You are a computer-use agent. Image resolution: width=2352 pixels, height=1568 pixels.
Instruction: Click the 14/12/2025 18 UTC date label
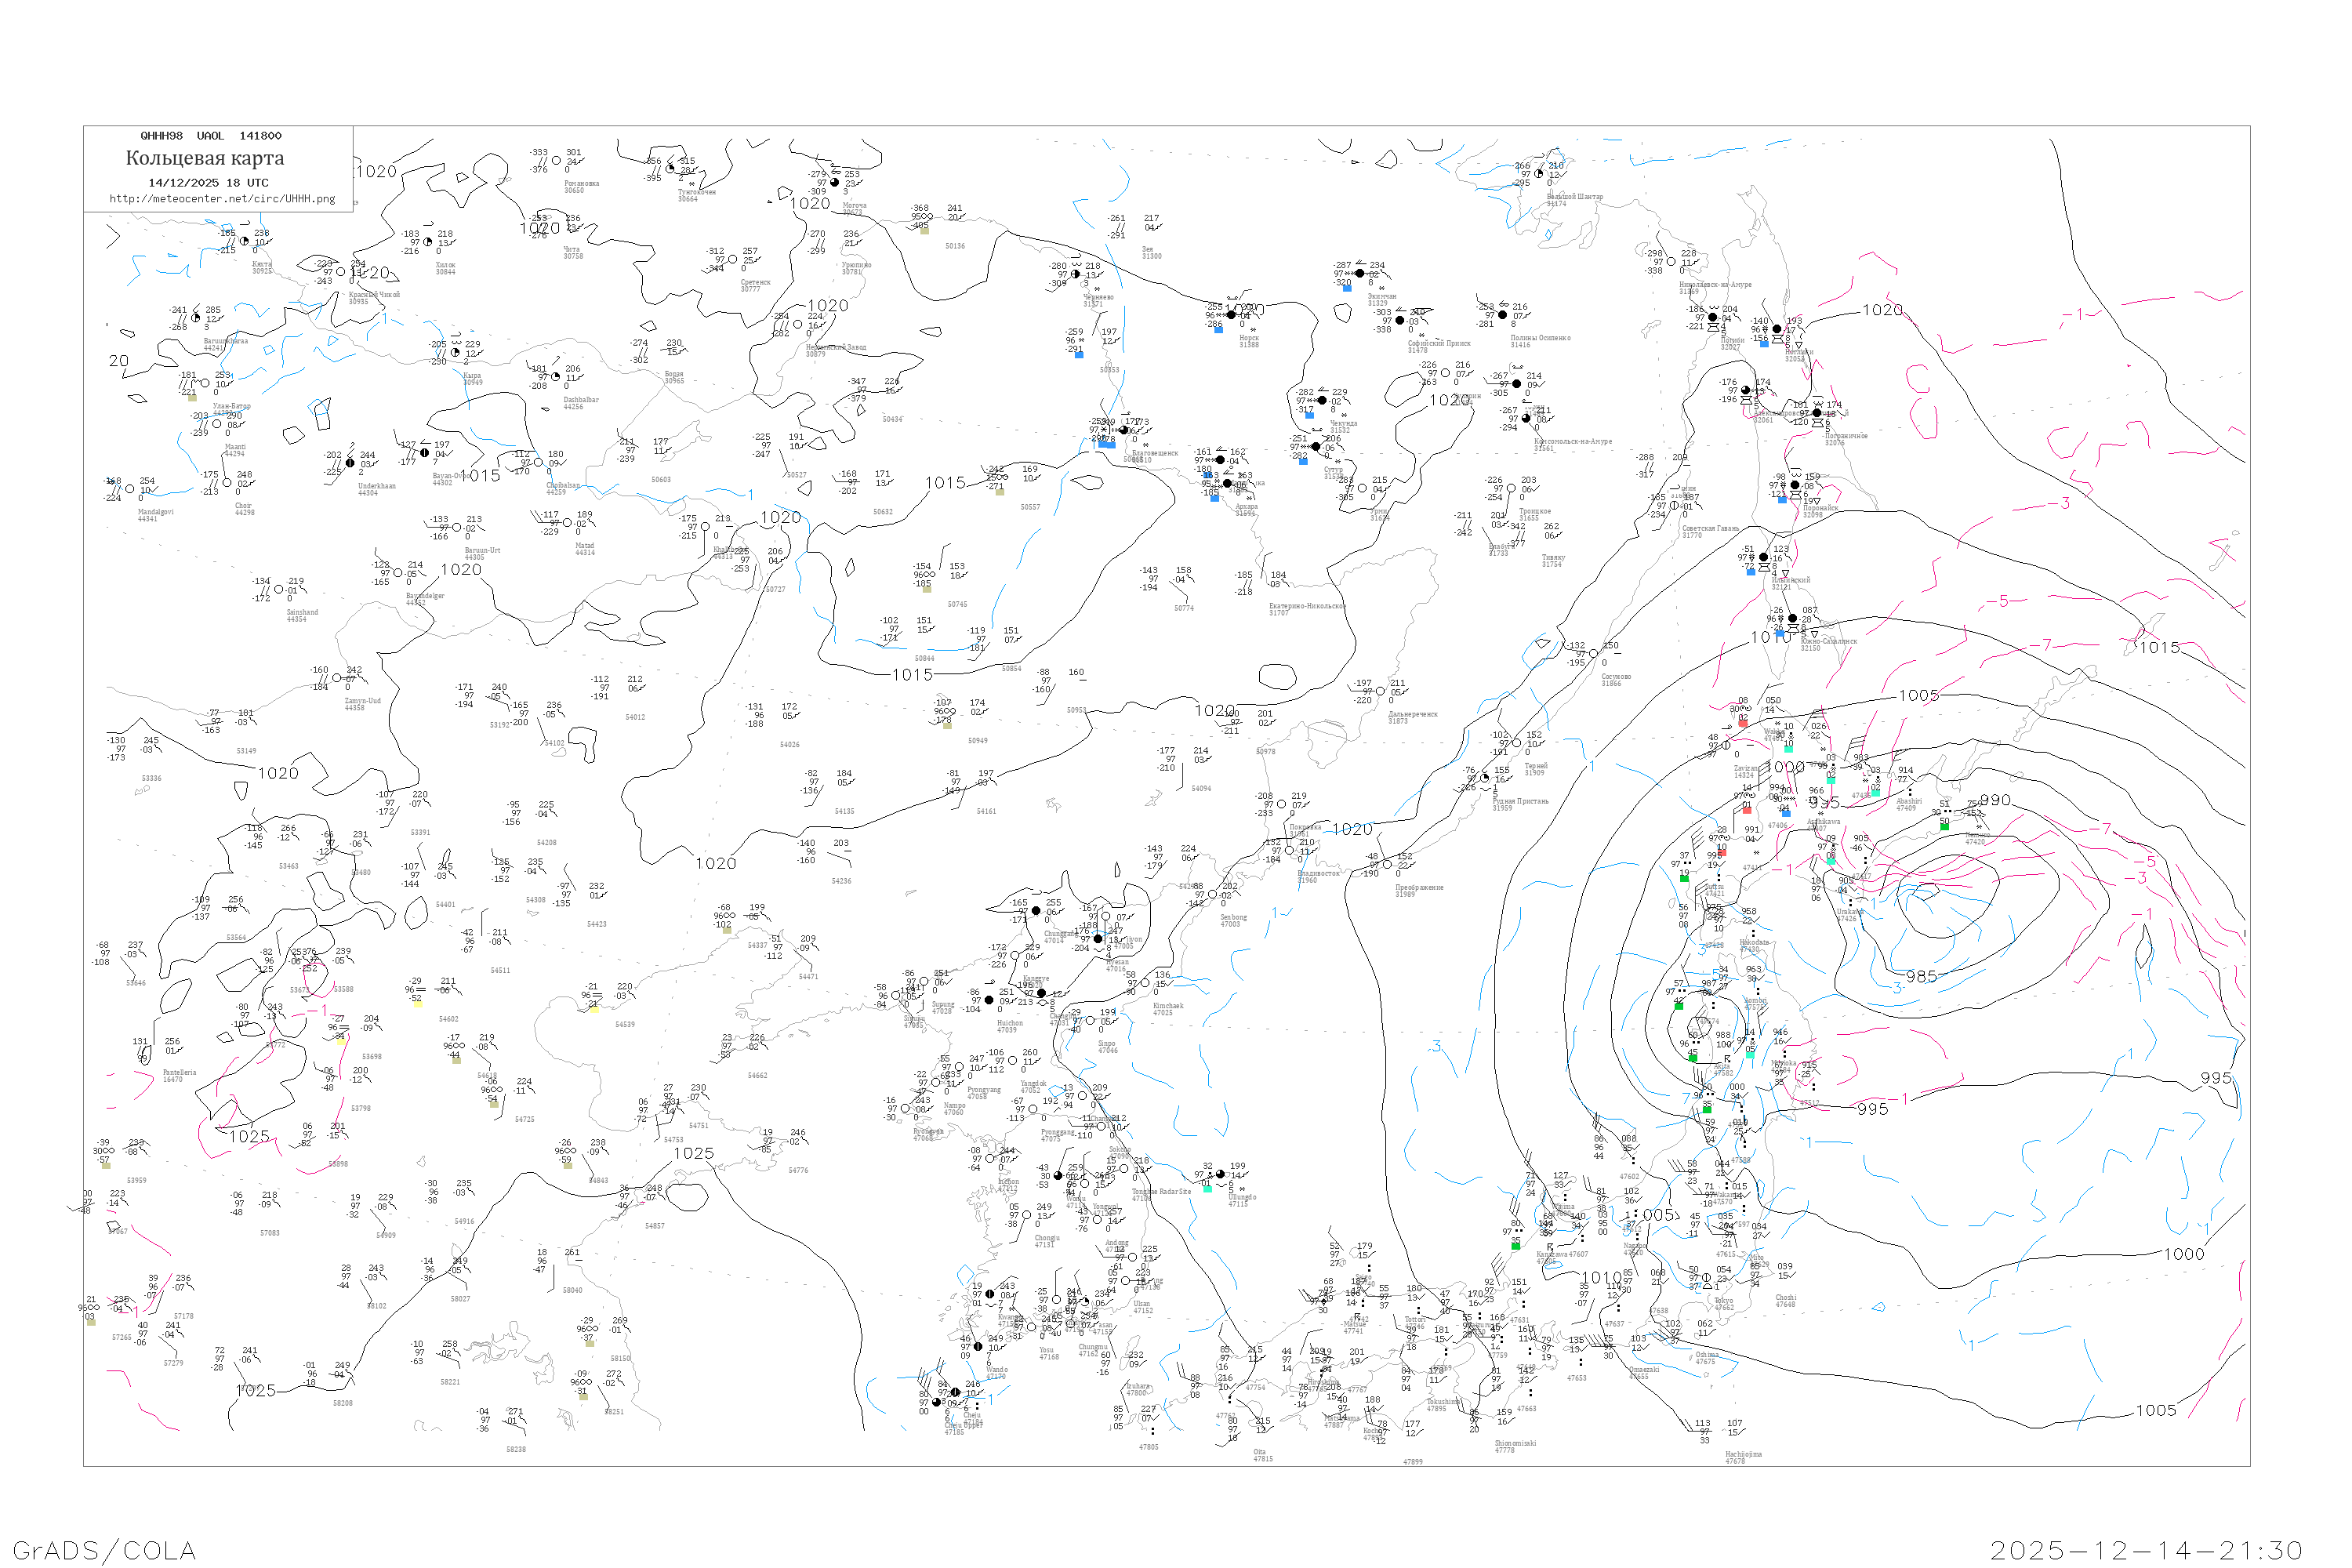(x=208, y=183)
